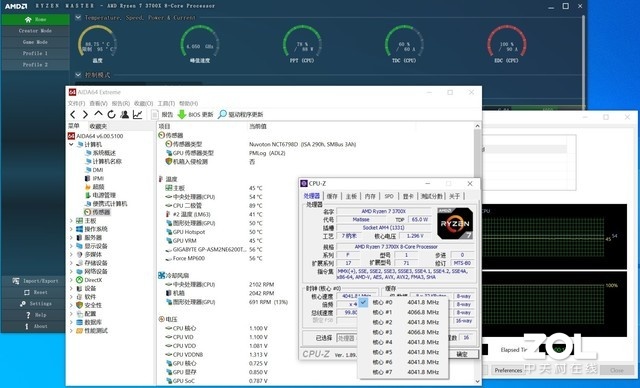Open CPU-Z processor selection dropdown
Image resolution: width=640 pixels, height=388 pixels.
click(x=347, y=338)
